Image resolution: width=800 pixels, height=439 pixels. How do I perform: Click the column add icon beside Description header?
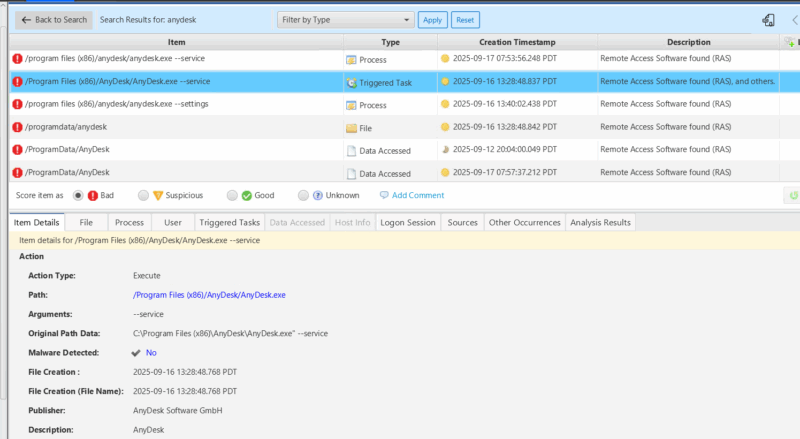790,42
